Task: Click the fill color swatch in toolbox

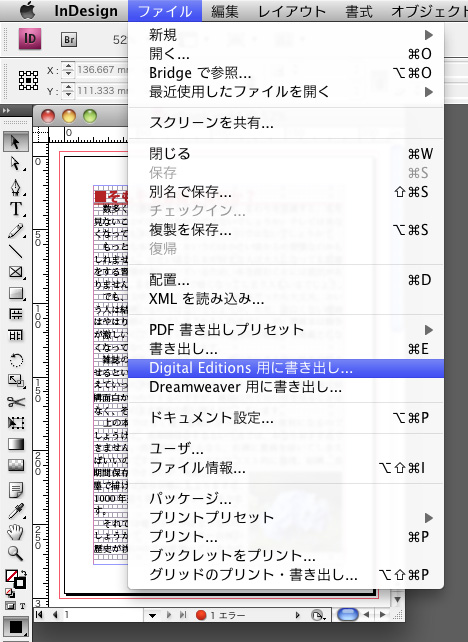Action: [x=12, y=576]
